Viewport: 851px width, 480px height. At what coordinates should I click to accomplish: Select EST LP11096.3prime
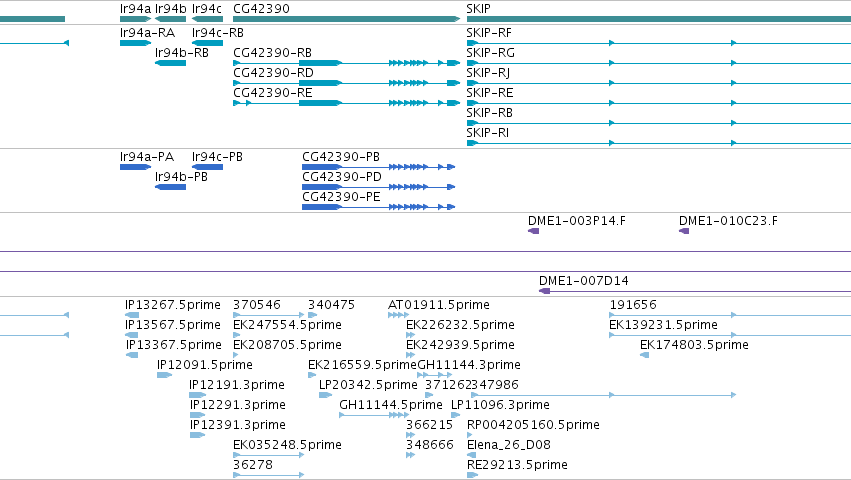coord(455,415)
